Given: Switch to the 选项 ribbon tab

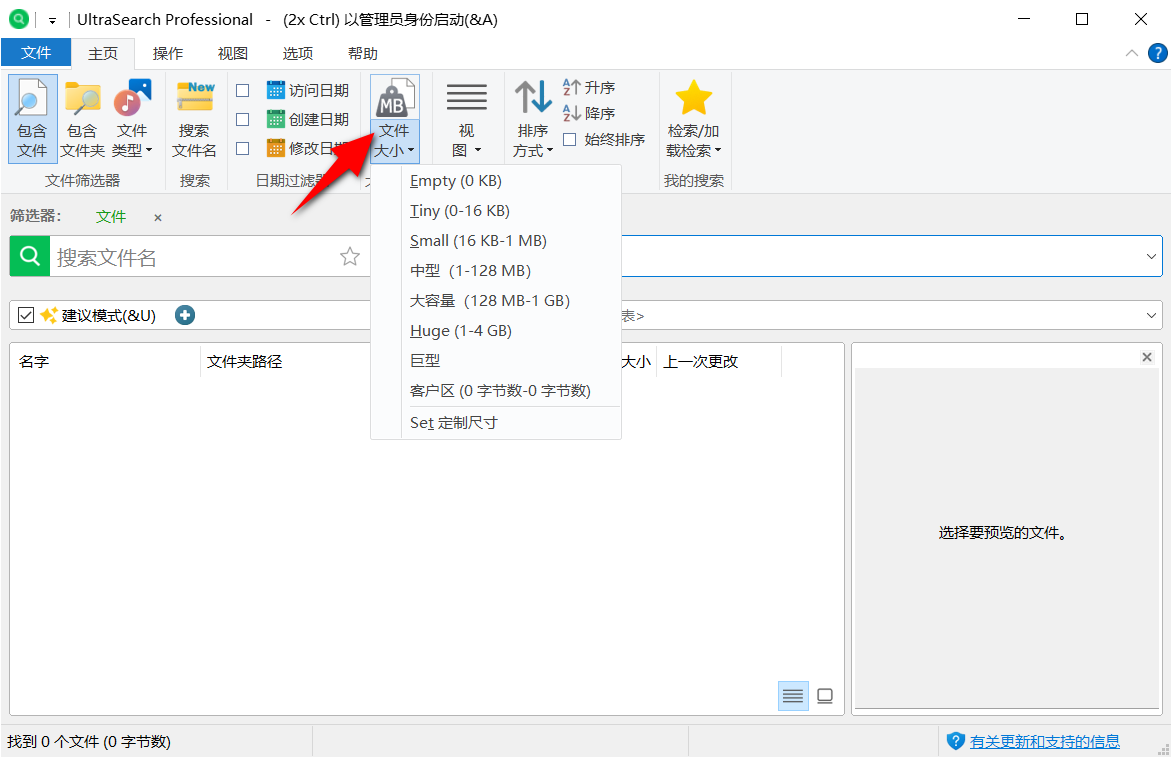Looking at the screenshot, I should coord(297,53).
